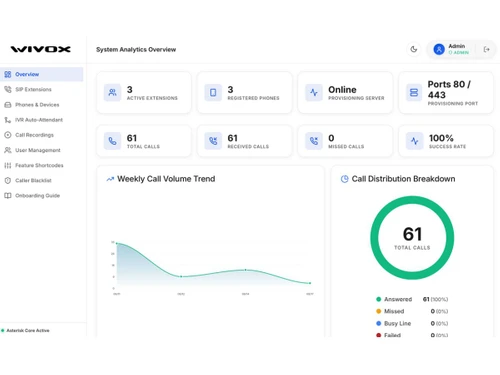Click the Feature Shortcodes sliders icon
This screenshot has height=375, width=500.
point(8,165)
